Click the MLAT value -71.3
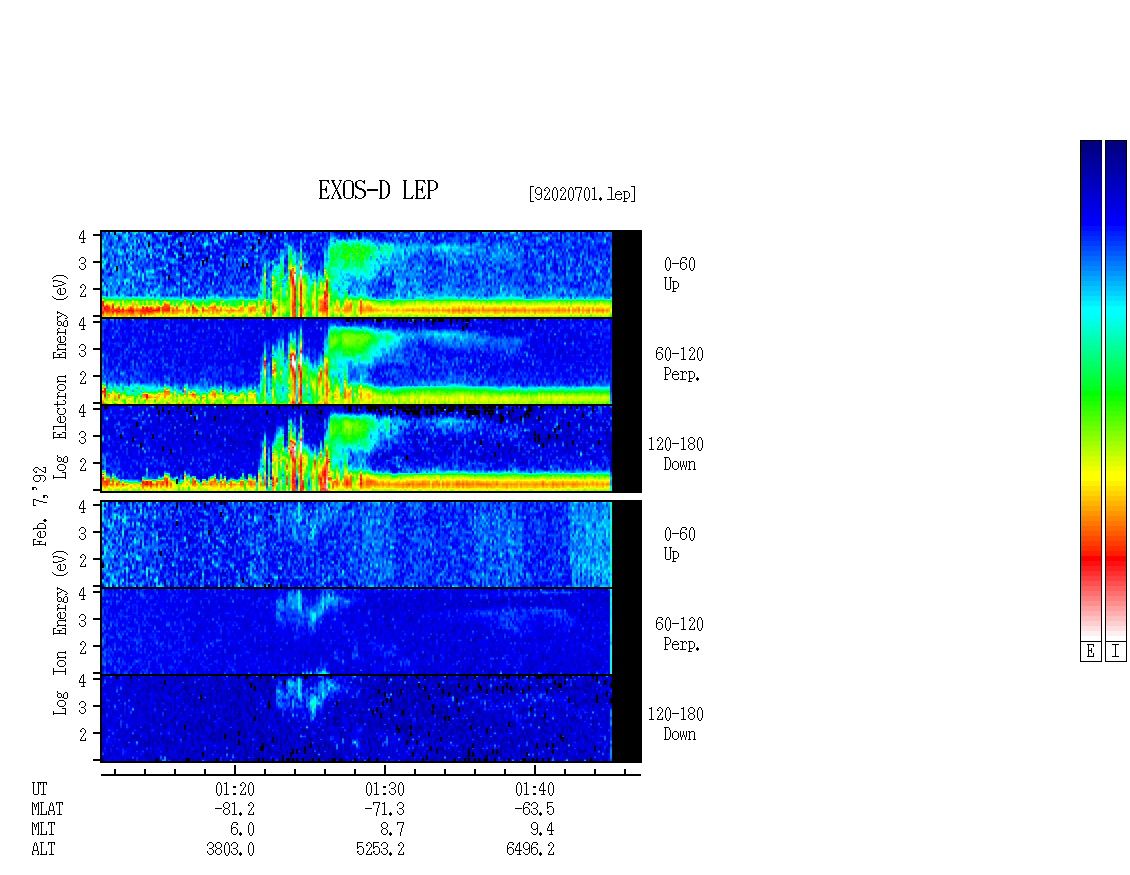The width and height of the screenshot is (1130, 875). click(385, 809)
